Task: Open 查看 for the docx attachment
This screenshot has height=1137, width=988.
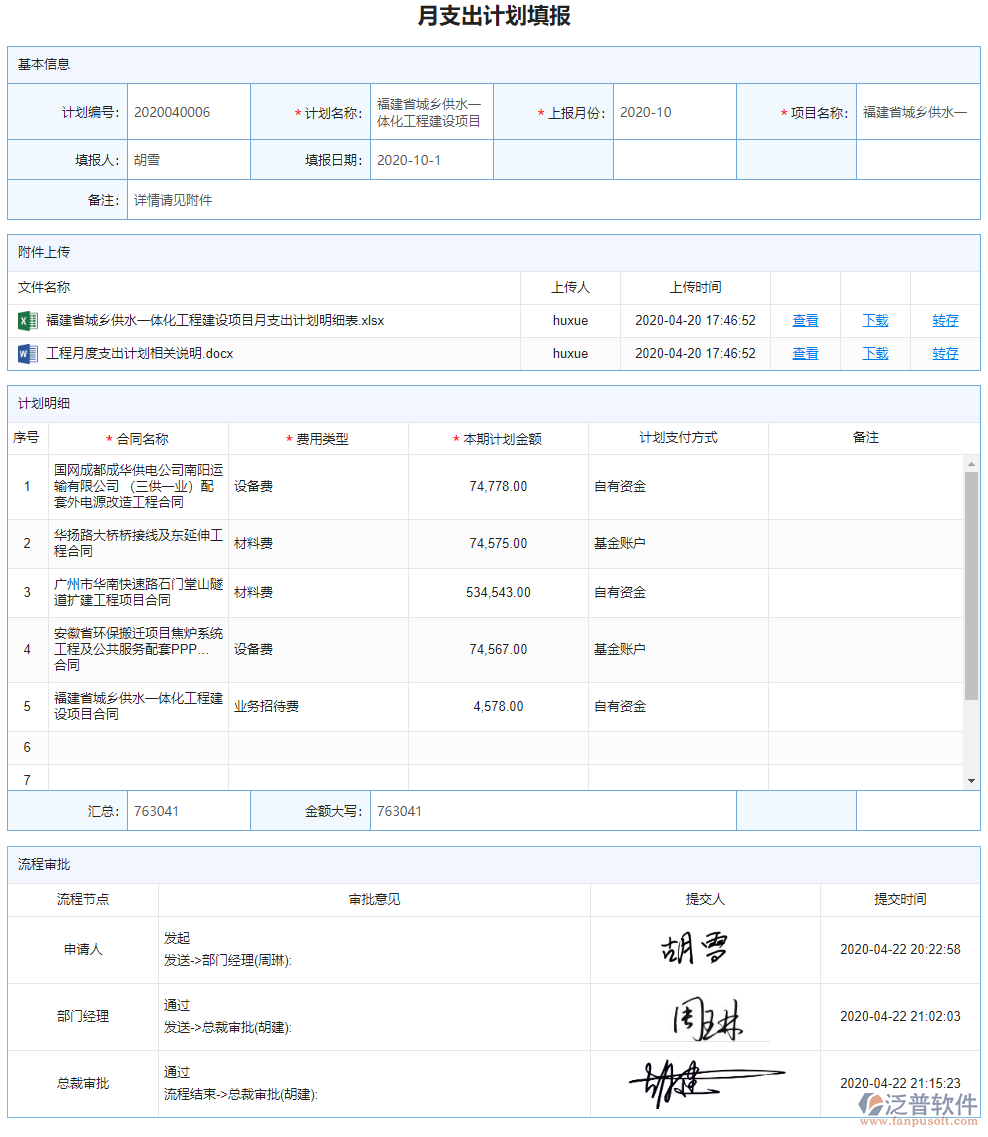Action: click(805, 352)
